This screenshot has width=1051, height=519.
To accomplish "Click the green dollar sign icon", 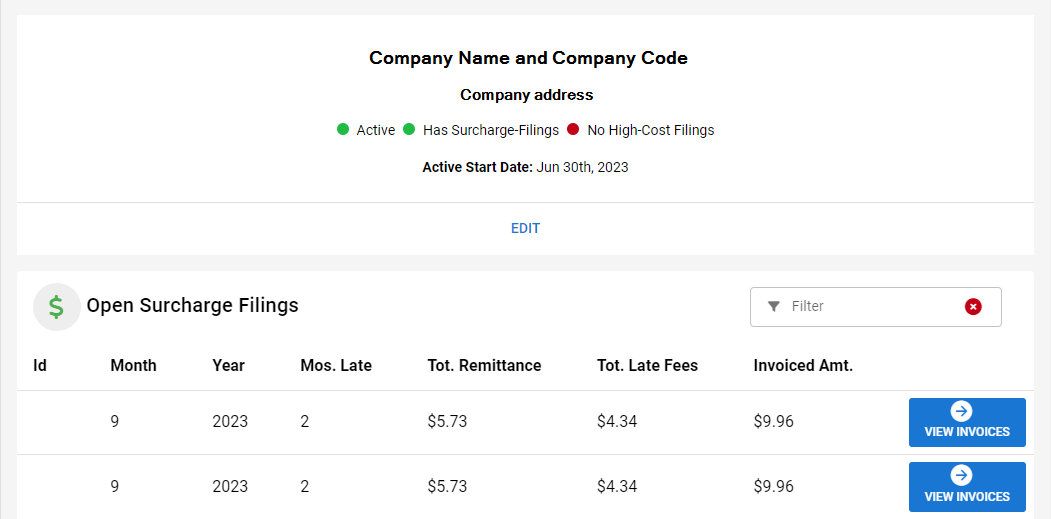I will point(57,307).
